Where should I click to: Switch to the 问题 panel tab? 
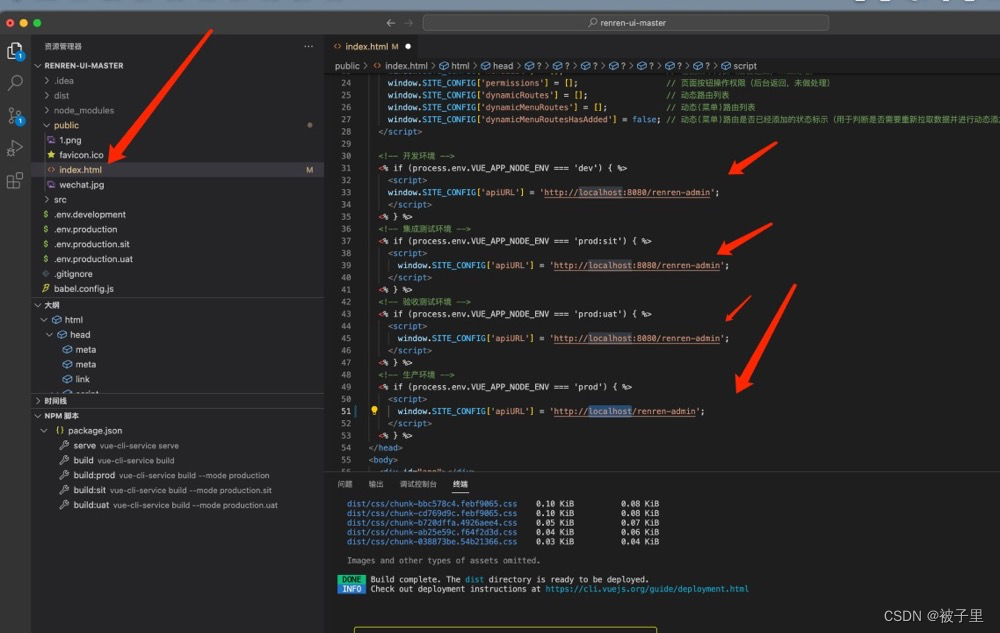point(345,484)
